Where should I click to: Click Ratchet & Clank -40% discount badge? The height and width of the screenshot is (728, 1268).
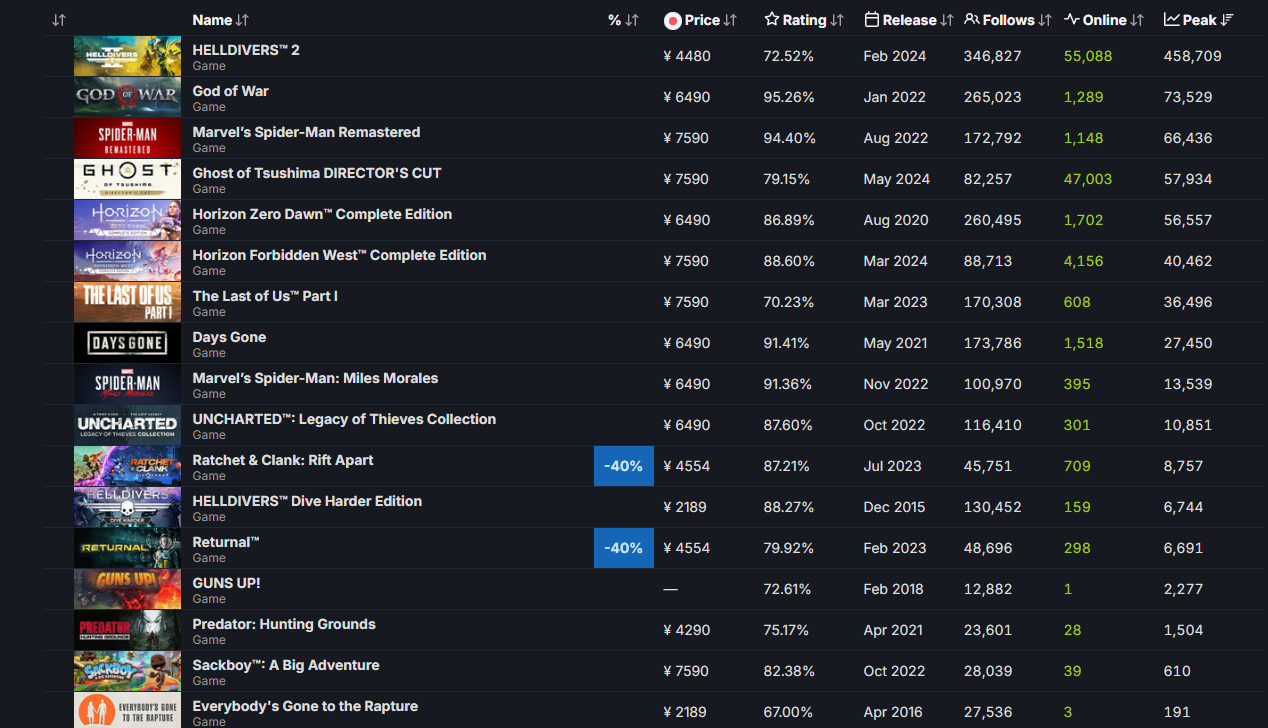[624, 466]
